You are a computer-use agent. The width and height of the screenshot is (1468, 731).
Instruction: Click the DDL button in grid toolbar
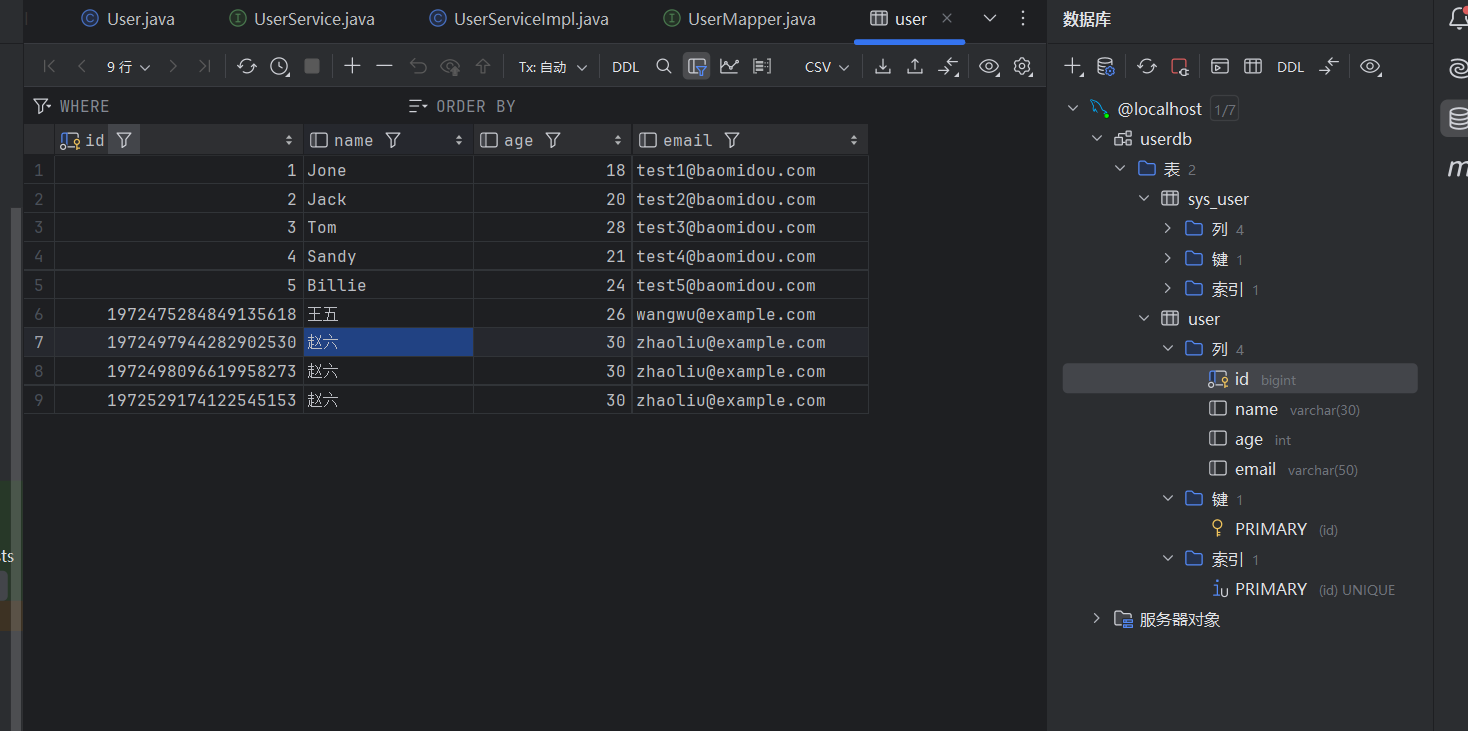click(x=625, y=67)
